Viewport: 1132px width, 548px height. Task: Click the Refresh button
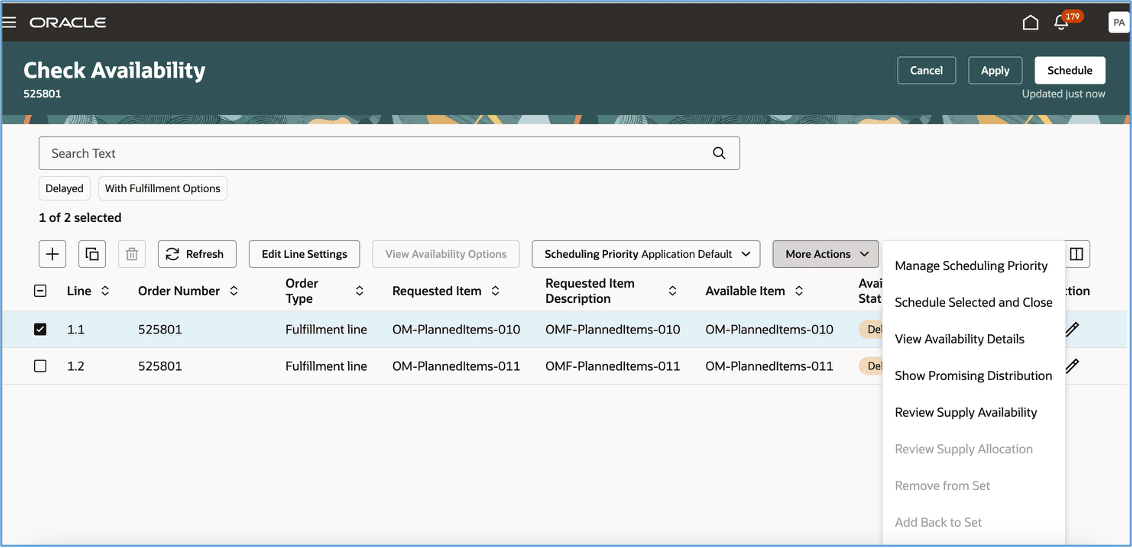tap(197, 254)
